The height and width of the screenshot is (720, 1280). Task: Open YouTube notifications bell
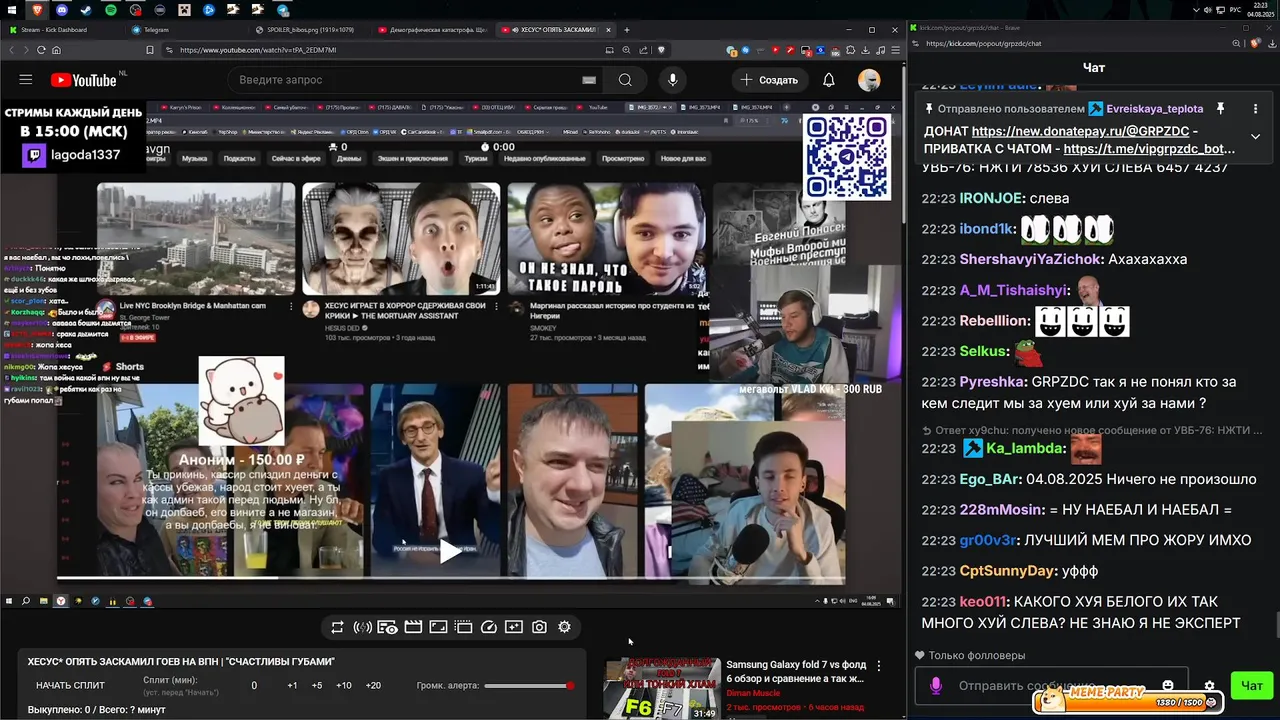pyautogui.click(x=829, y=80)
